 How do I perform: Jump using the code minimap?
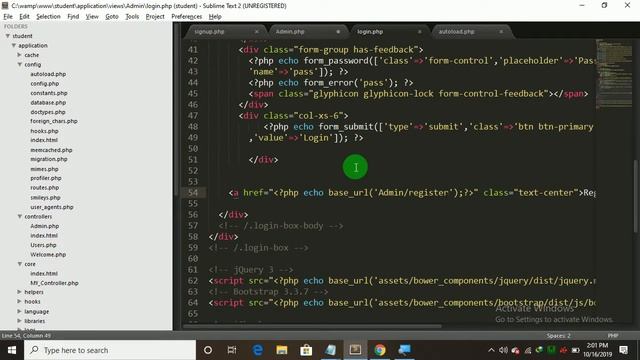614,73
